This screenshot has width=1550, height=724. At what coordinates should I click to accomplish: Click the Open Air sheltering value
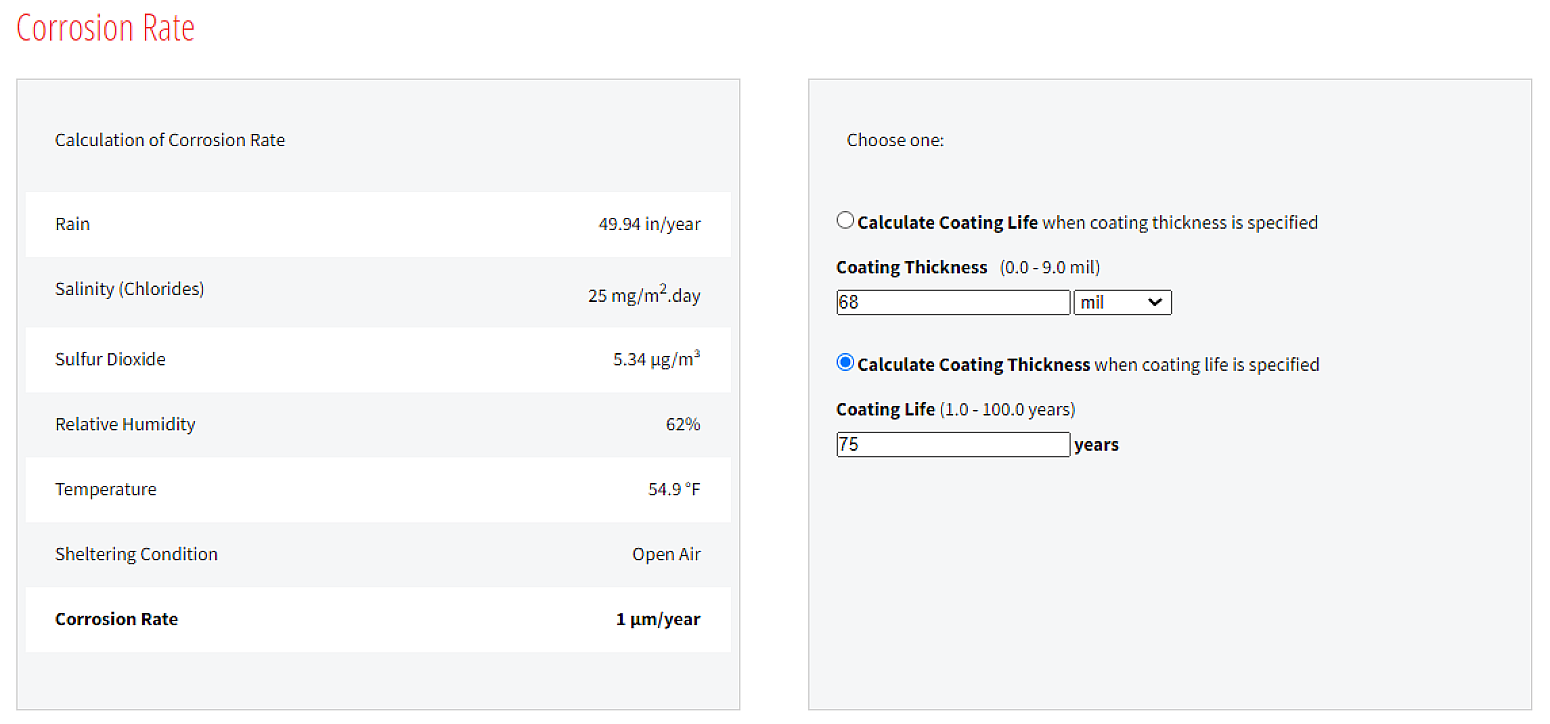tap(666, 554)
